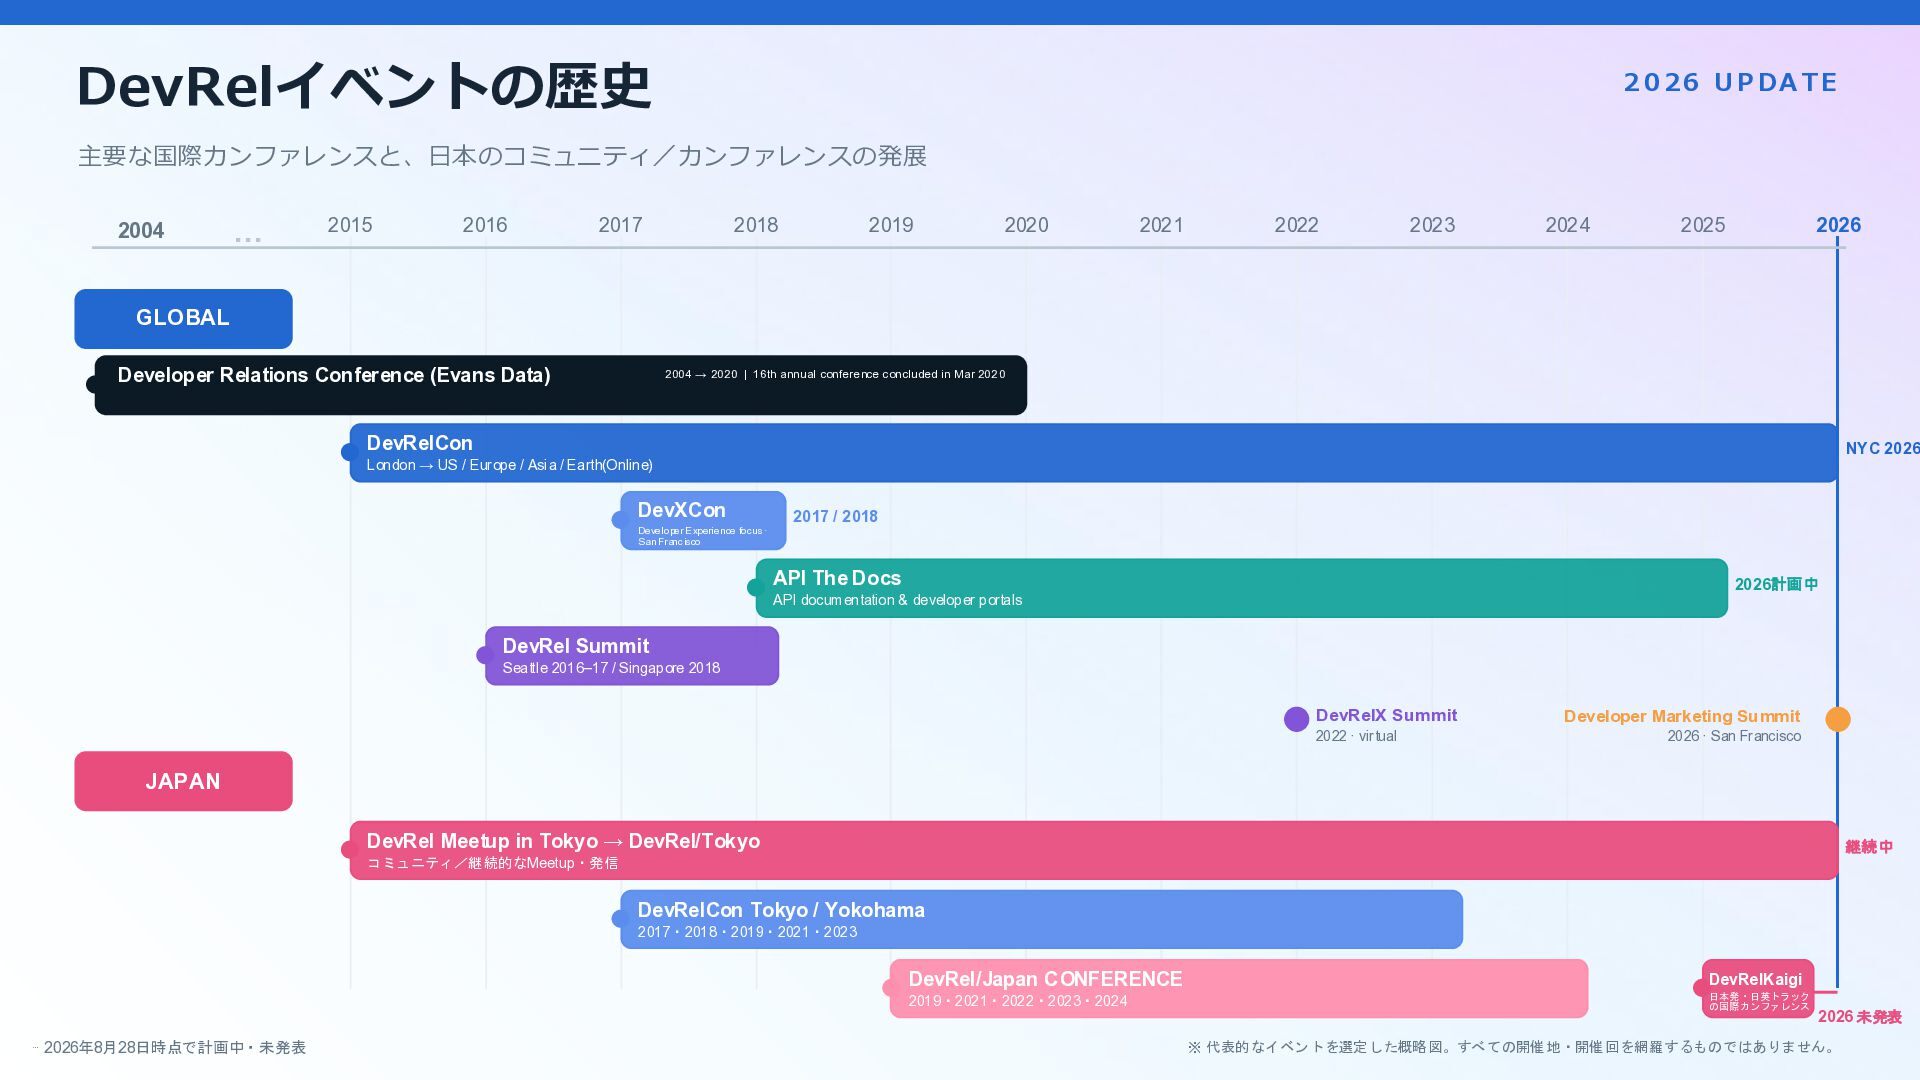Viewport: 1920px width, 1080px height.
Task: Click the "継続中" label
Action: (1869, 847)
